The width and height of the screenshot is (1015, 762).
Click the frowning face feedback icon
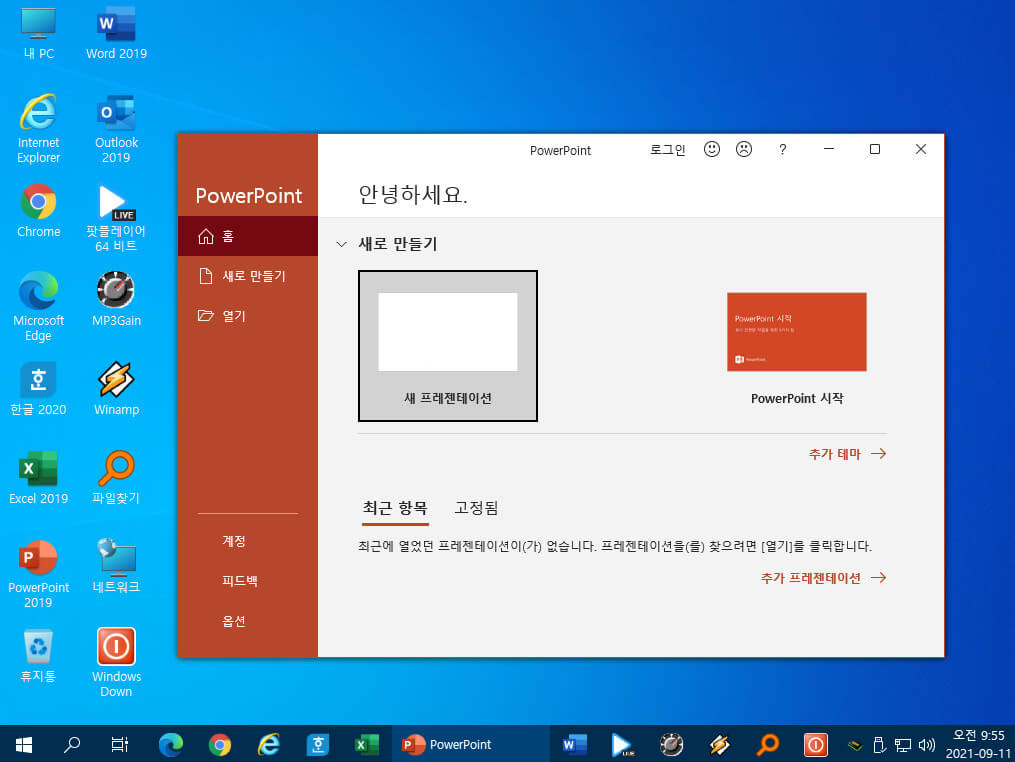point(744,150)
